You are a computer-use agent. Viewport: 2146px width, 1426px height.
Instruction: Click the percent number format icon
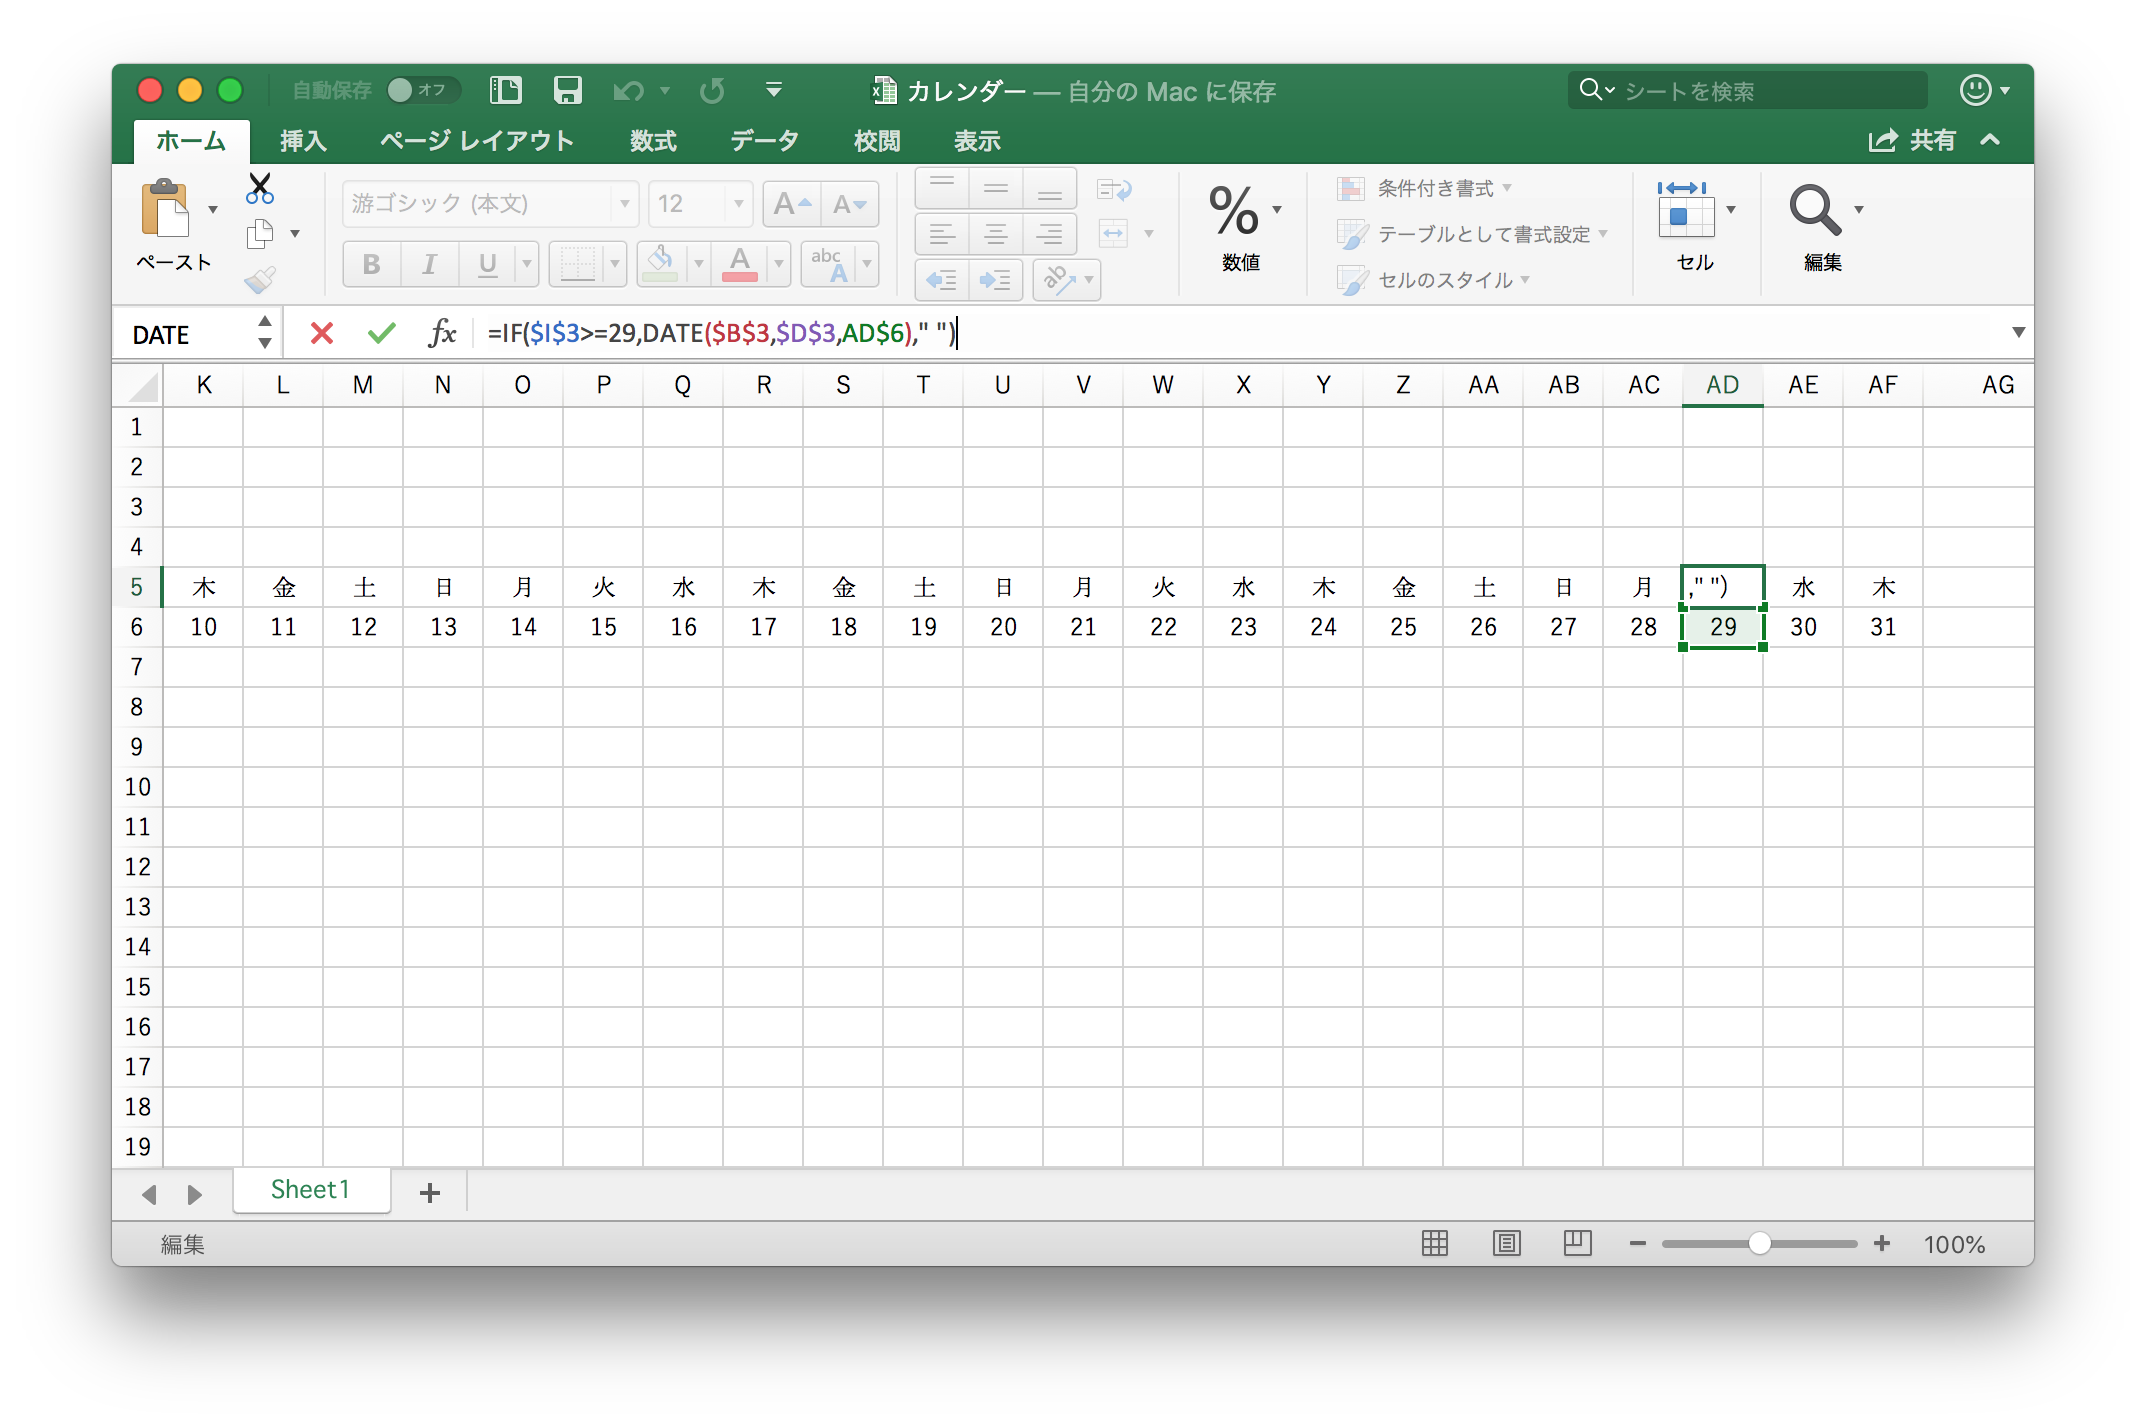[1233, 210]
